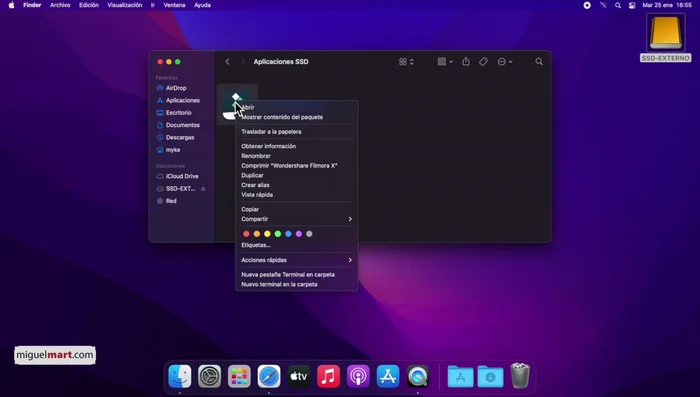Open Podcasts app in the Dock
Viewport: 700px width, 397px height.
(x=358, y=376)
